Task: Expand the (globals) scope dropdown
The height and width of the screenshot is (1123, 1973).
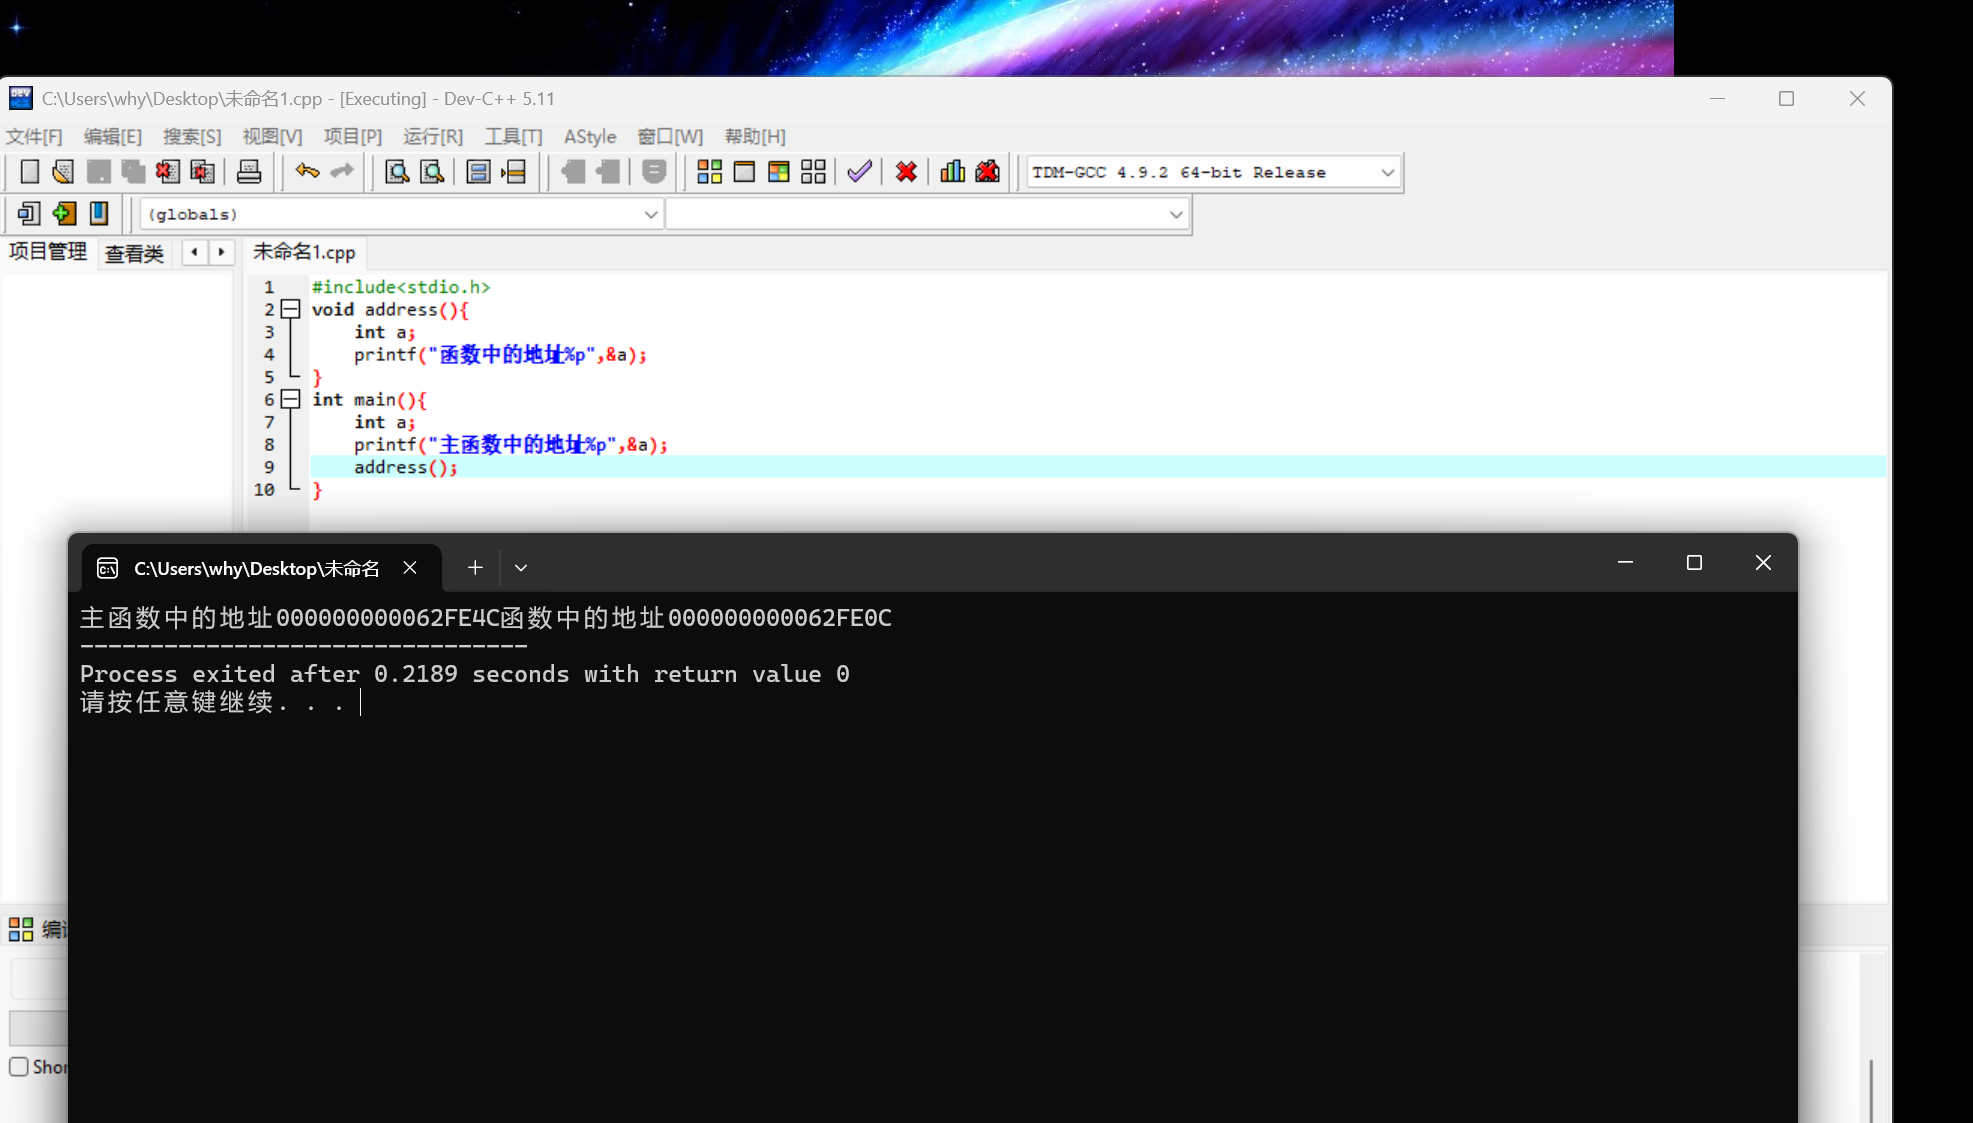Action: (650, 215)
